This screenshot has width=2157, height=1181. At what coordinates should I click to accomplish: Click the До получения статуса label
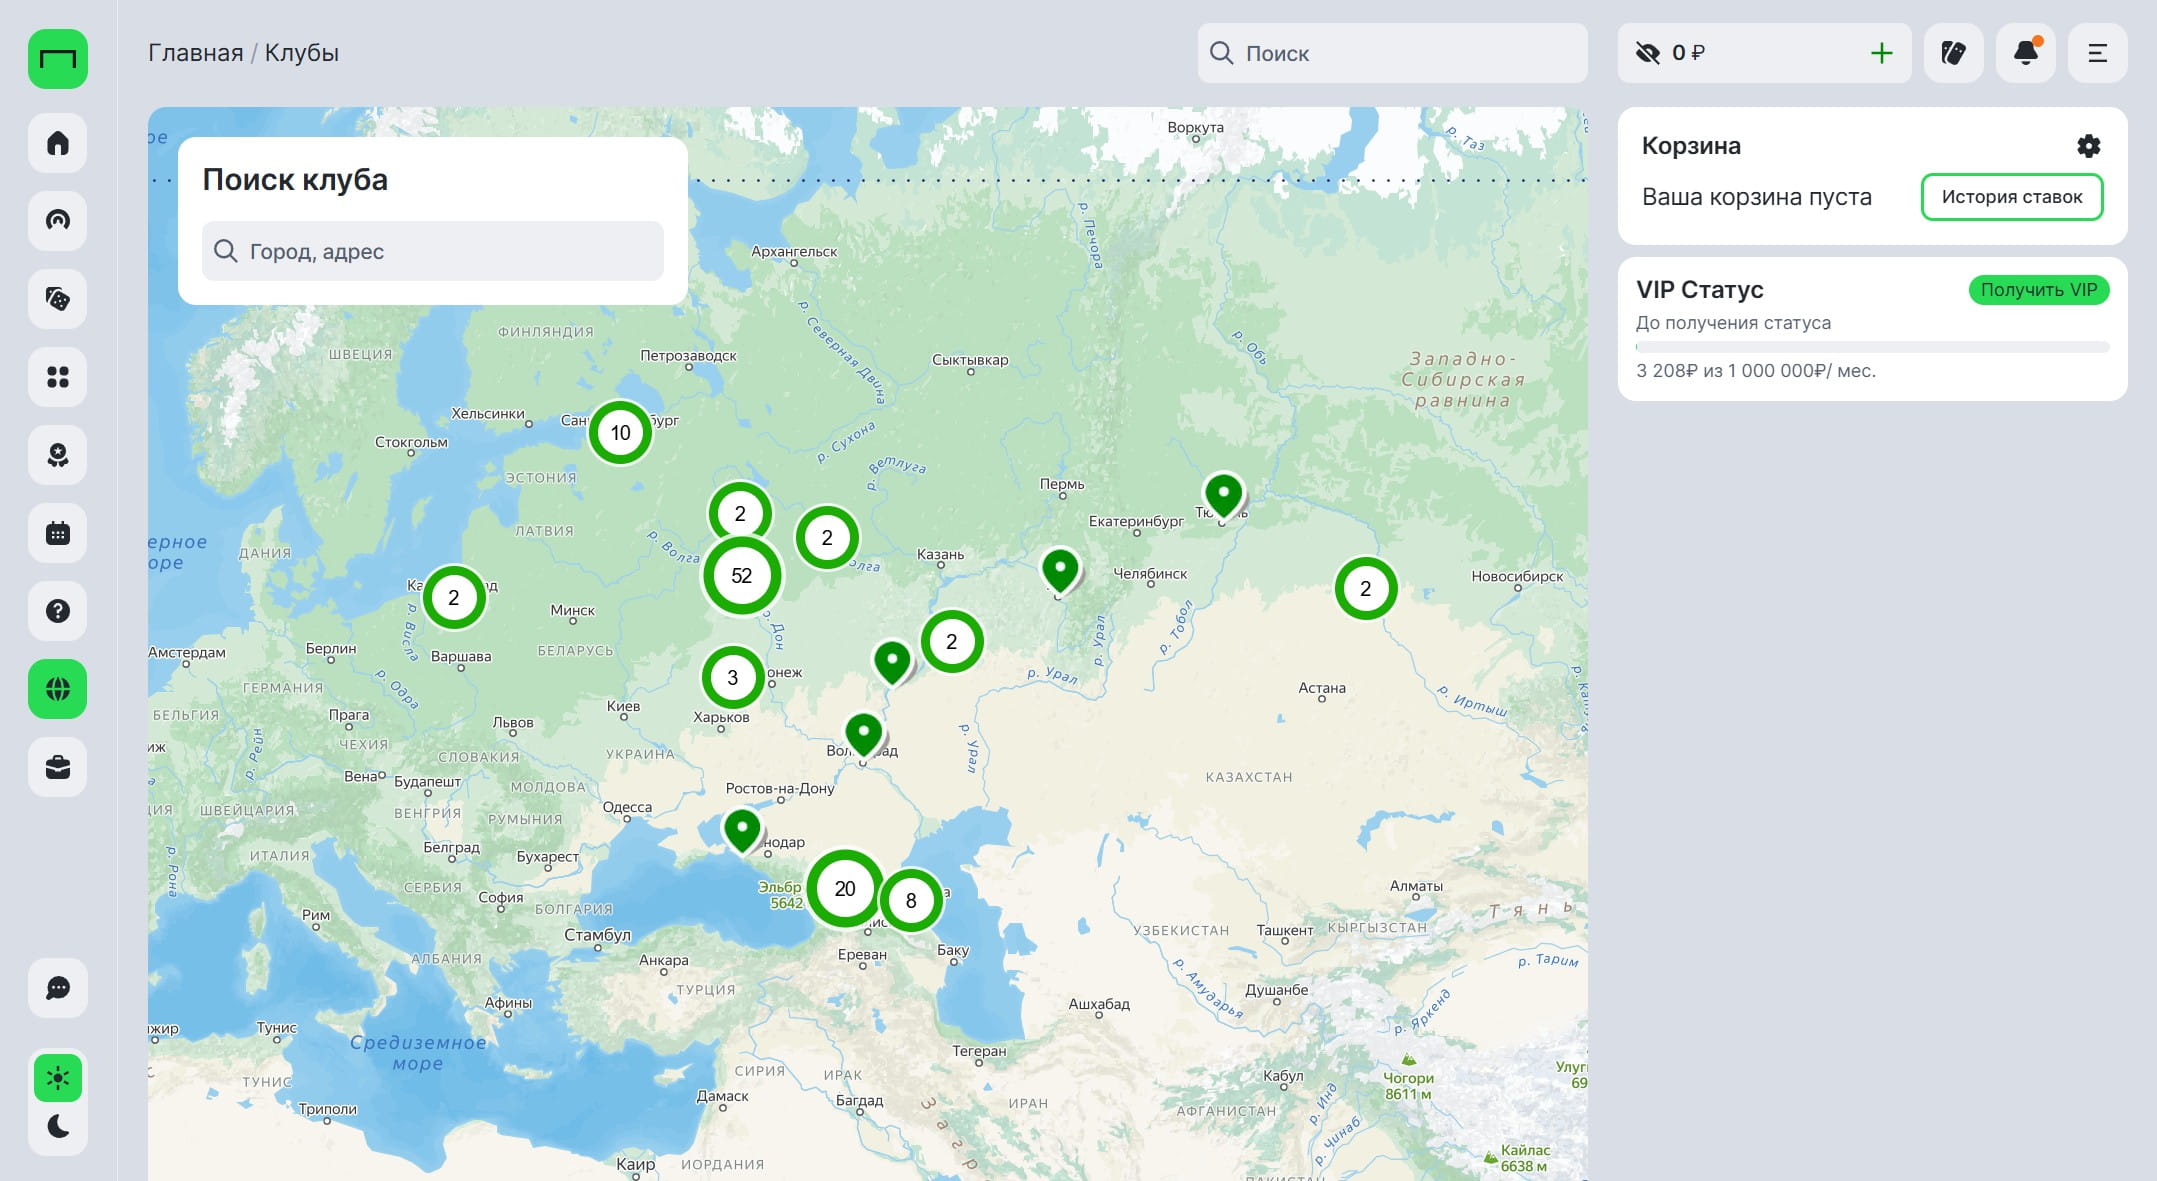(1734, 323)
